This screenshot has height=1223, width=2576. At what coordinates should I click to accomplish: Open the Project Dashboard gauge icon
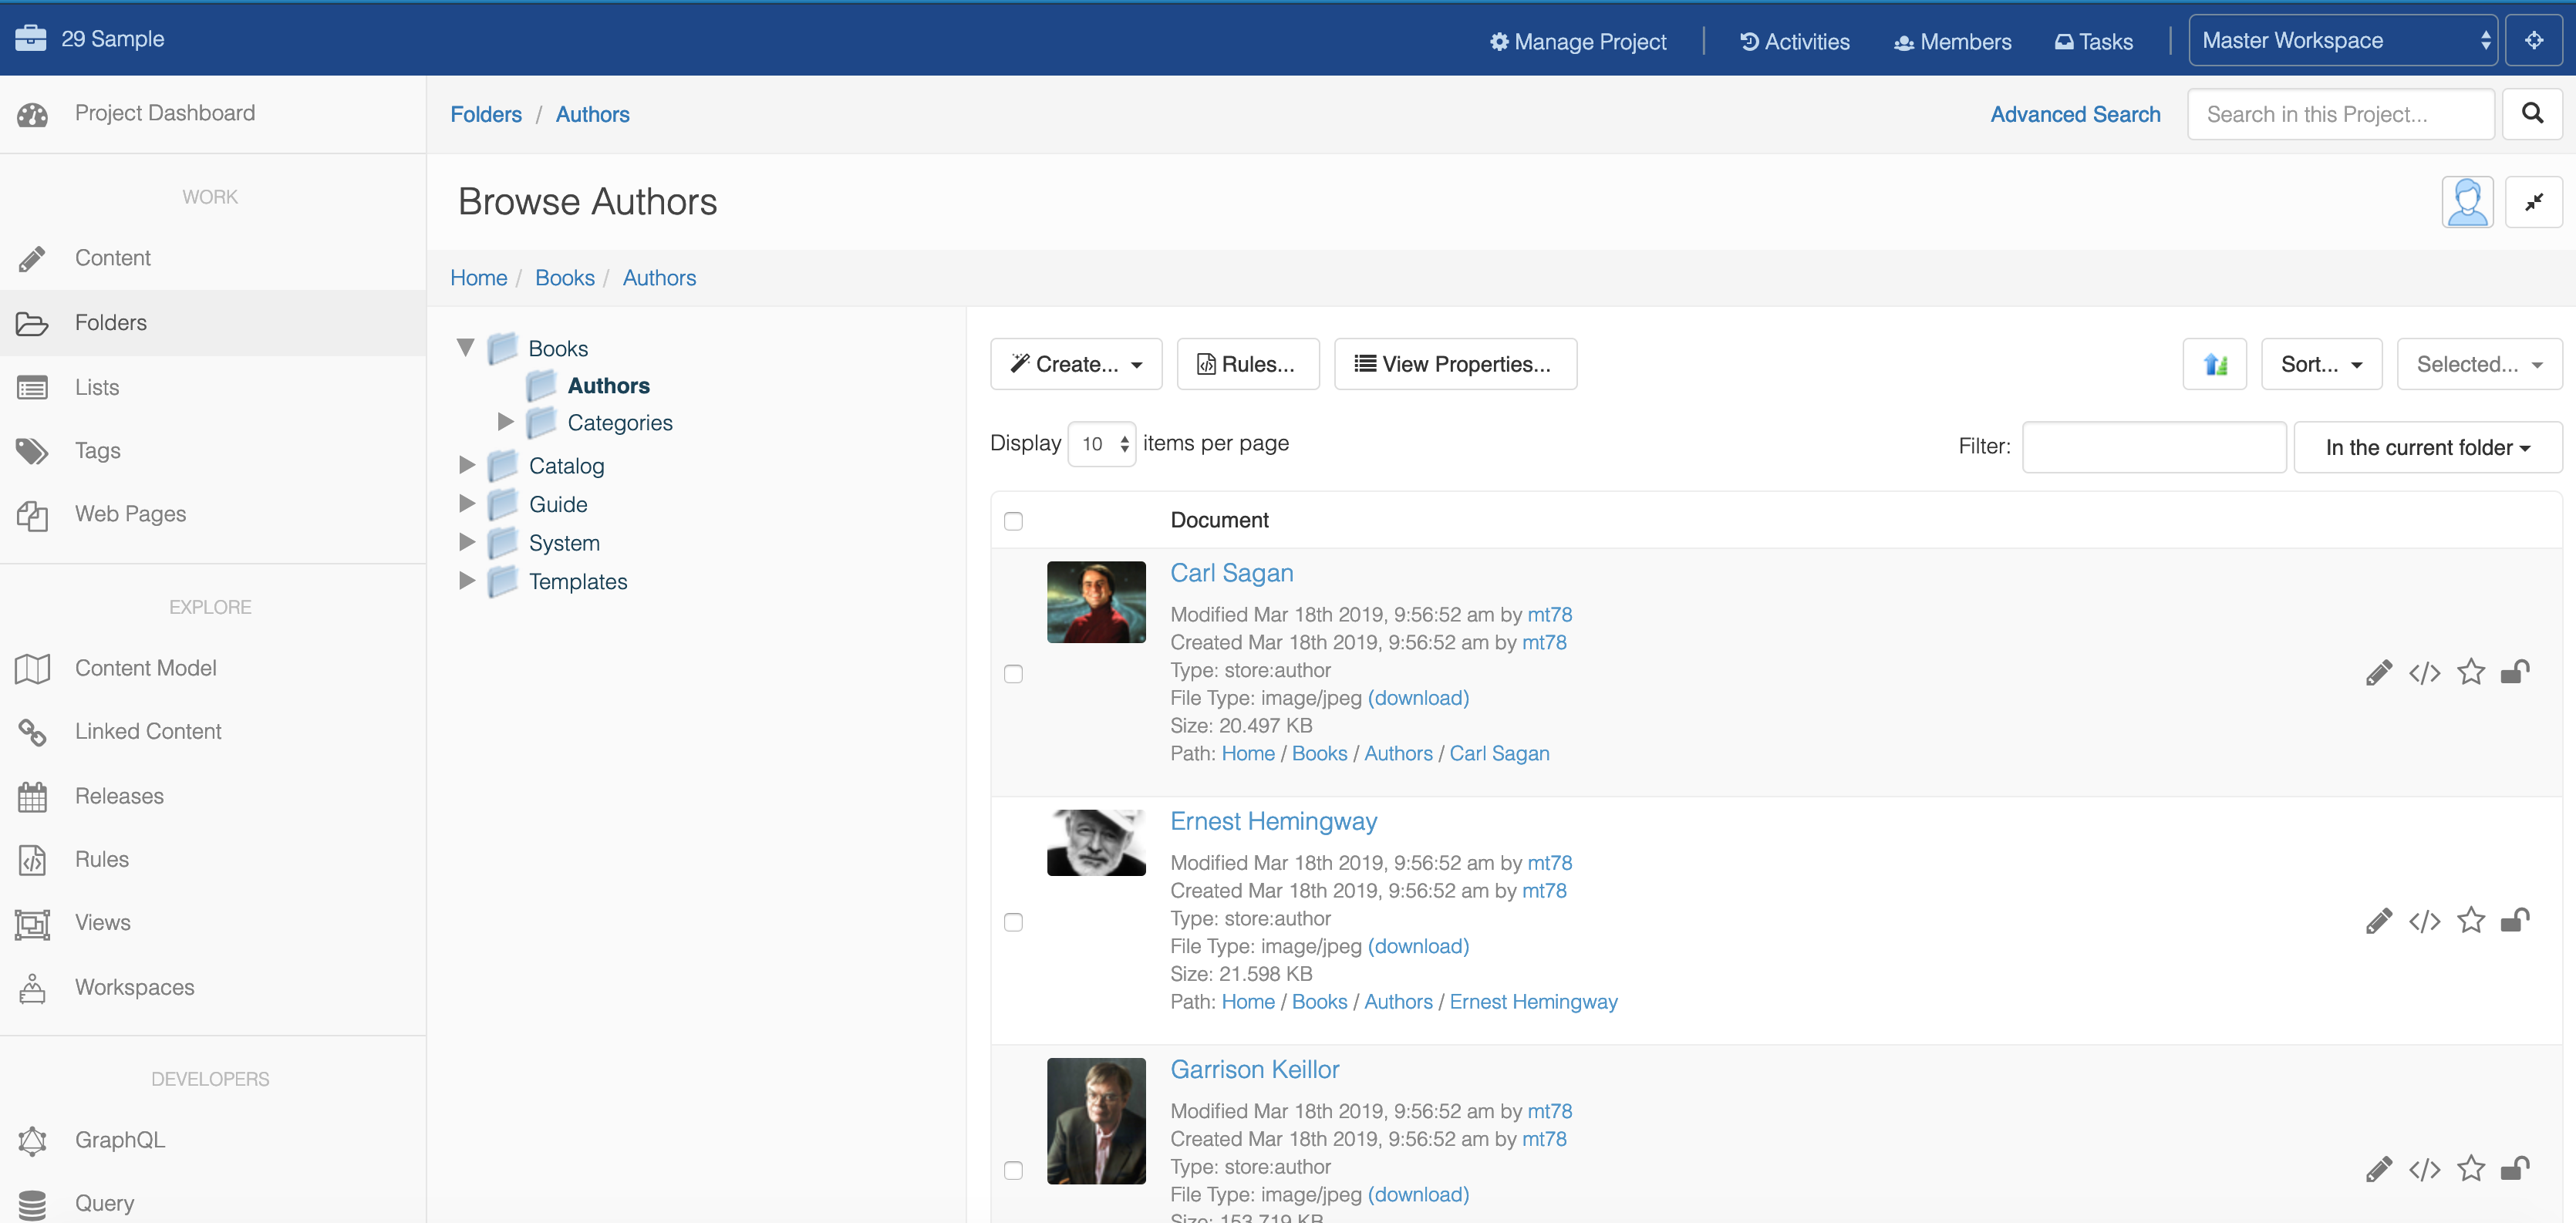pyautogui.click(x=32, y=114)
